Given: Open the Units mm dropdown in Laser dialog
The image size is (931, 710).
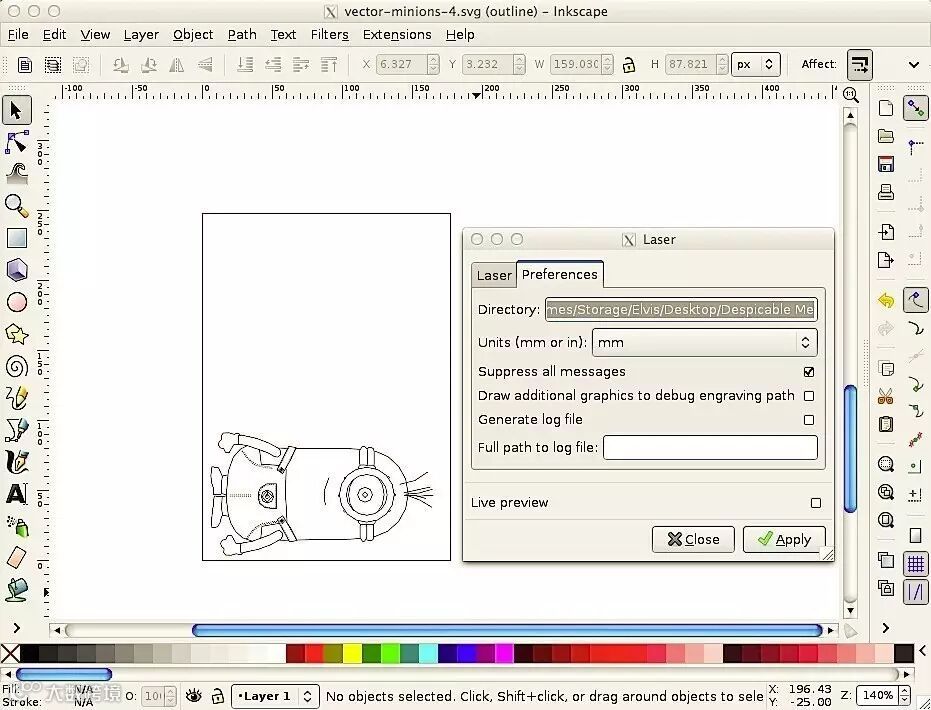Looking at the screenshot, I should pyautogui.click(x=704, y=343).
